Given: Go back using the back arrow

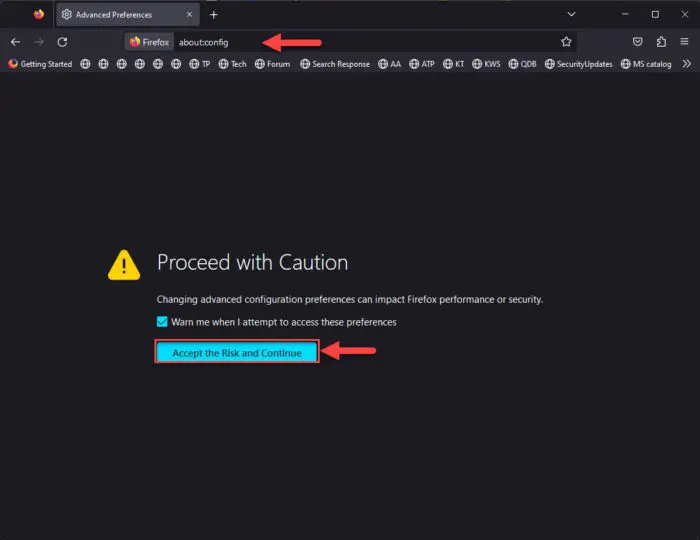Looking at the screenshot, I should (15, 42).
